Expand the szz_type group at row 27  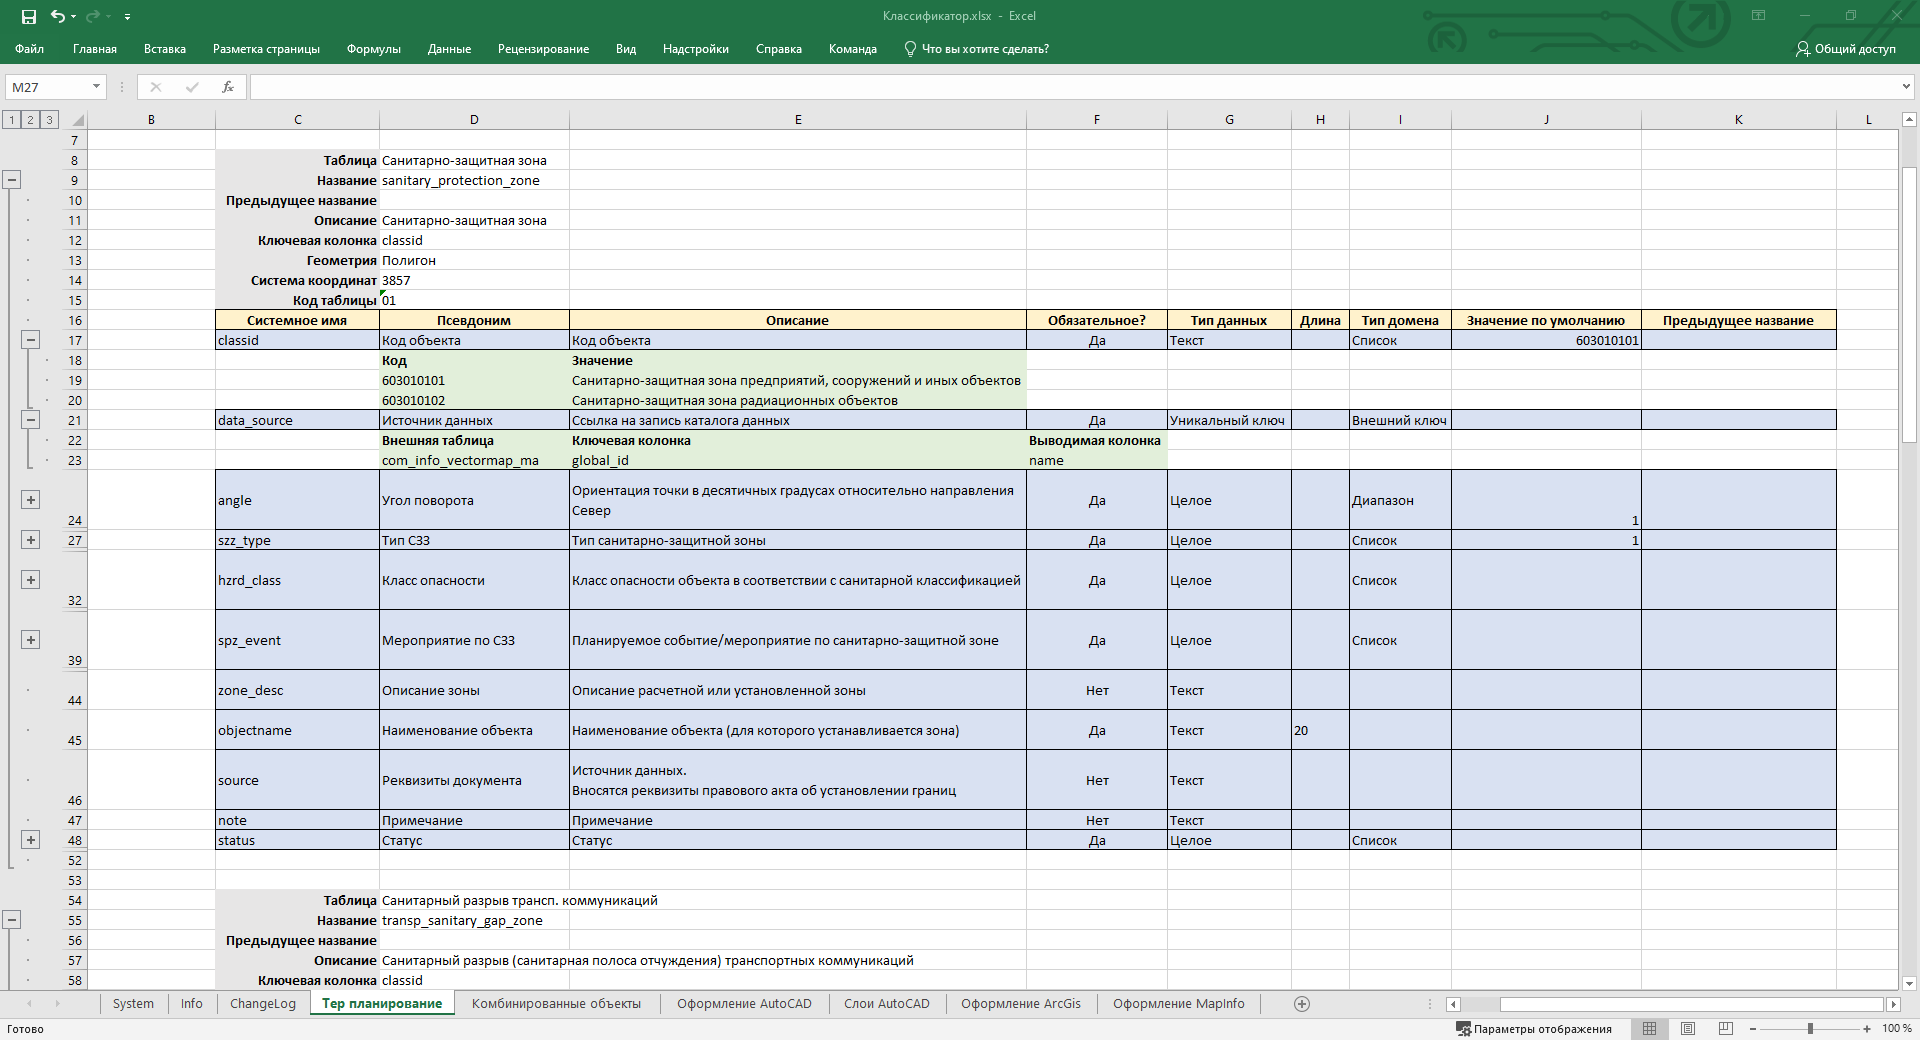click(31, 540)
